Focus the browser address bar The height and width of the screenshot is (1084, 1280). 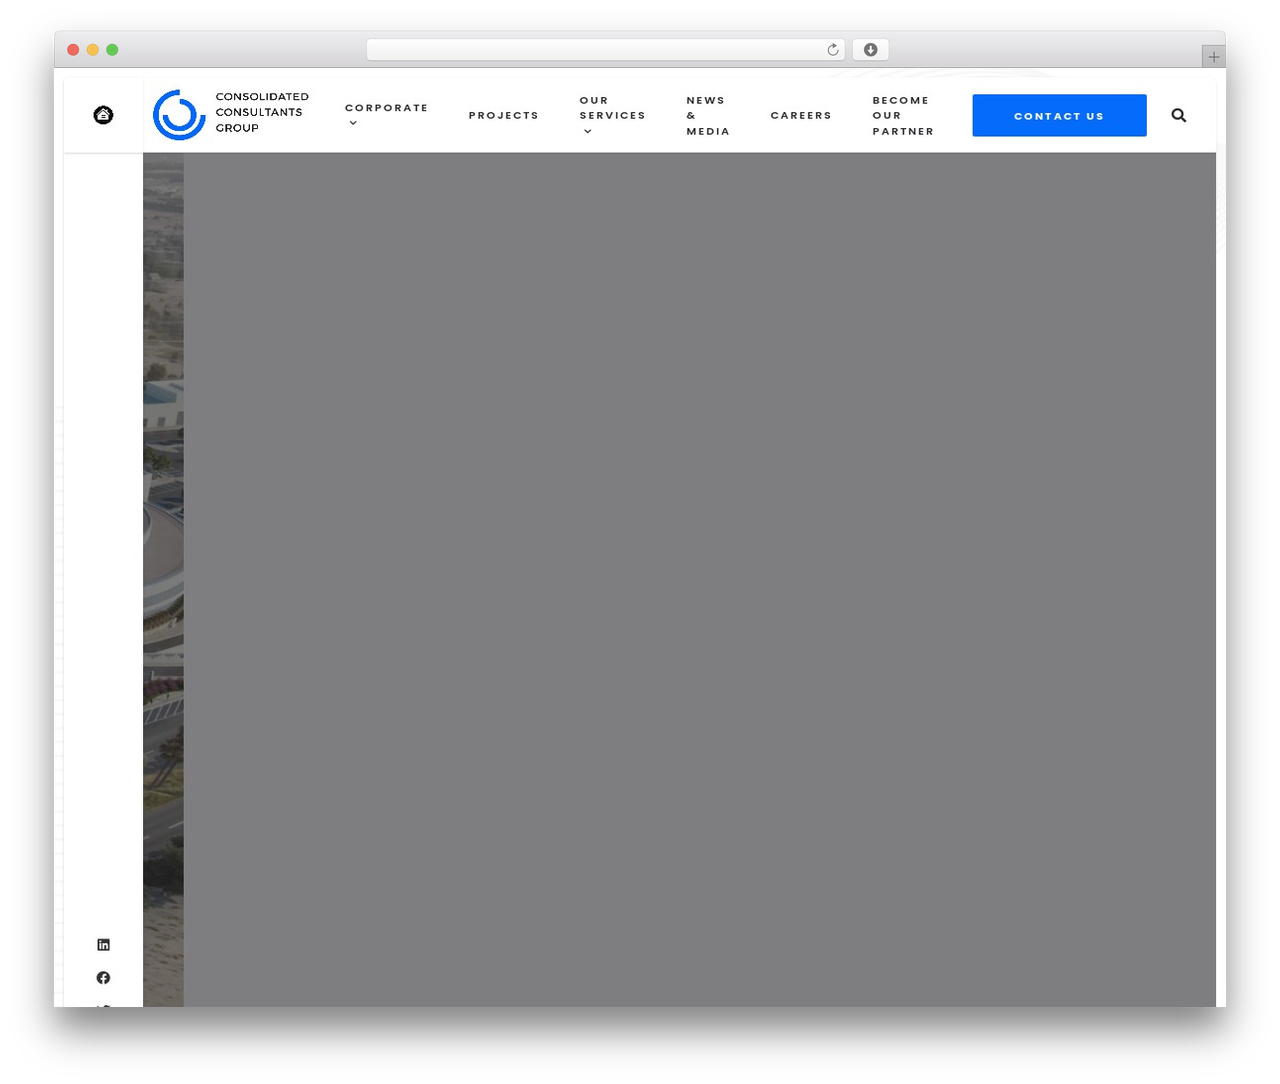pos(606,50)
